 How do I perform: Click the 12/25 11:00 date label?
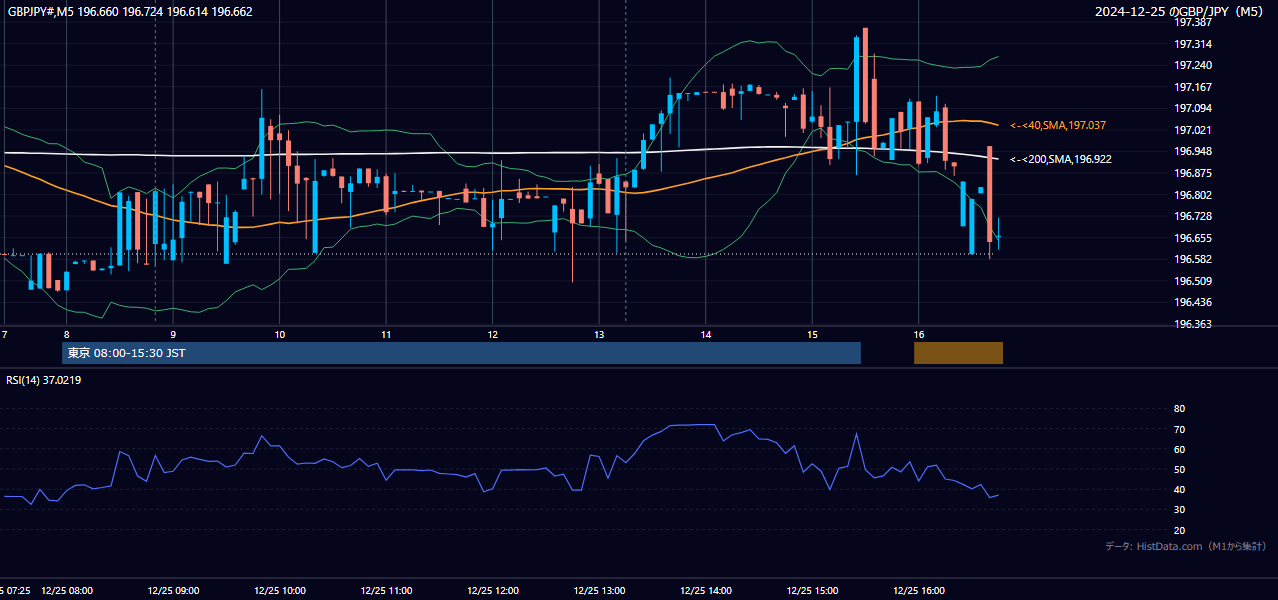[x=386, y=590]
